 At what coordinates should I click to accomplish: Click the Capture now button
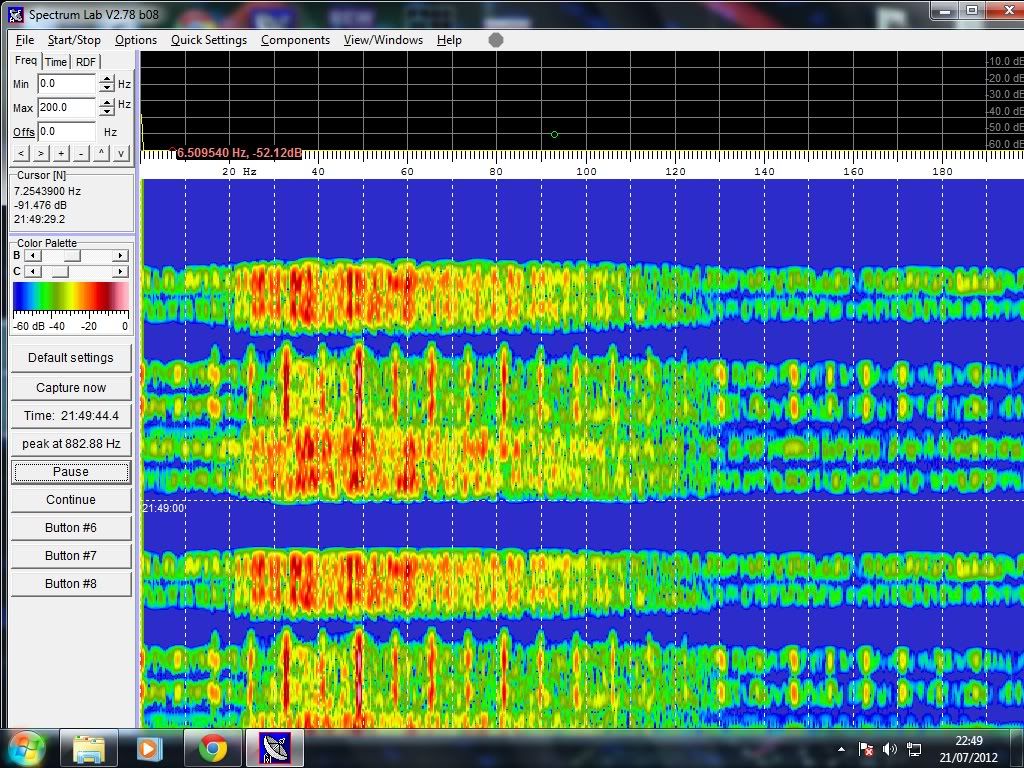71,387
